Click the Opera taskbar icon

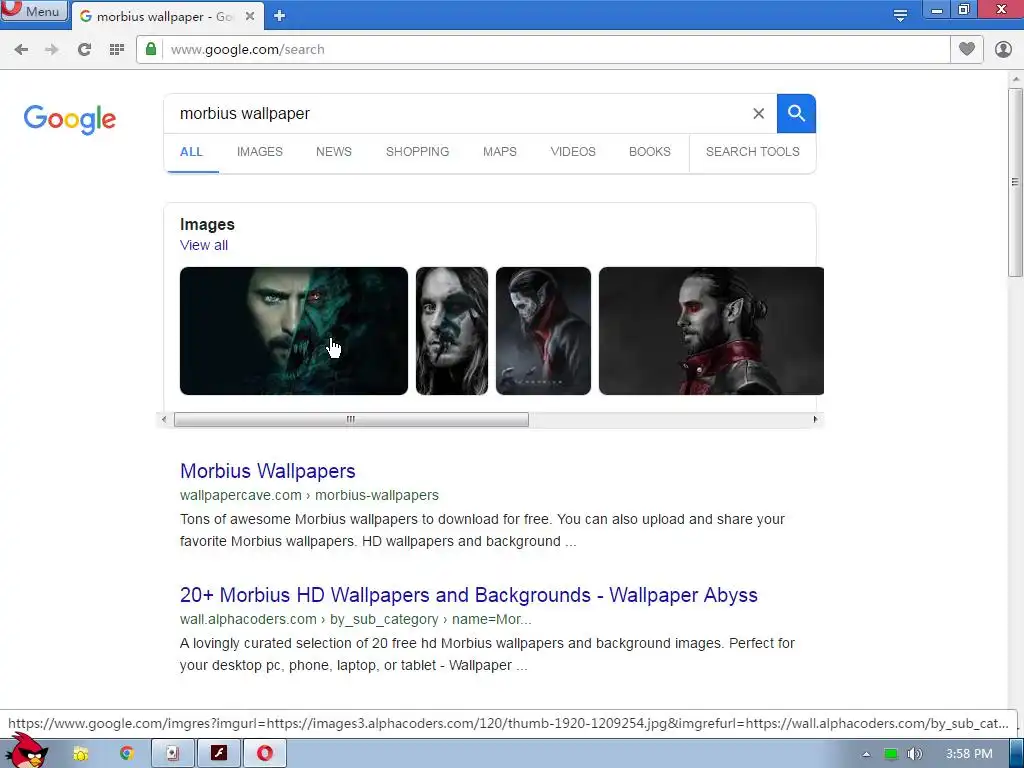(x=265, y=754)
